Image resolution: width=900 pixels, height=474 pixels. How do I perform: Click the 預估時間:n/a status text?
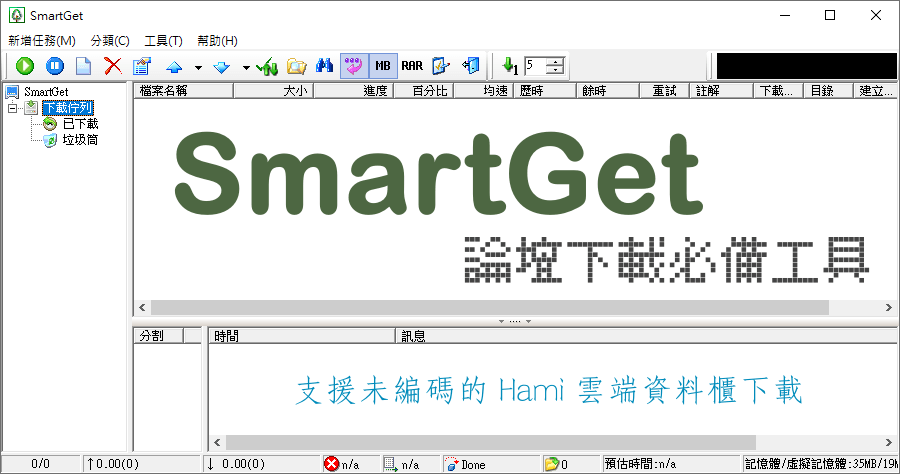[x=640, y=464]
